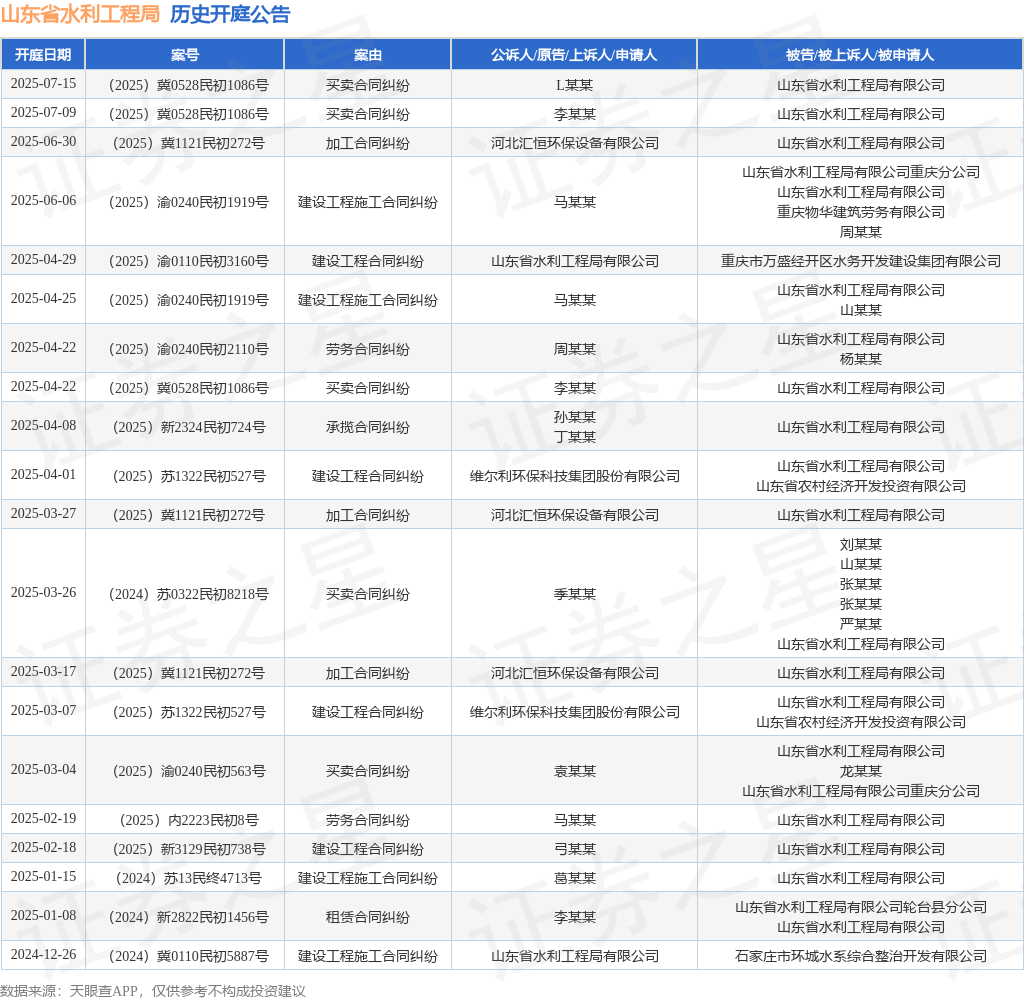This screenshot has width=1024, height=1000.
Task: Click case number 内2223民初8号
Action: [188, 820]
